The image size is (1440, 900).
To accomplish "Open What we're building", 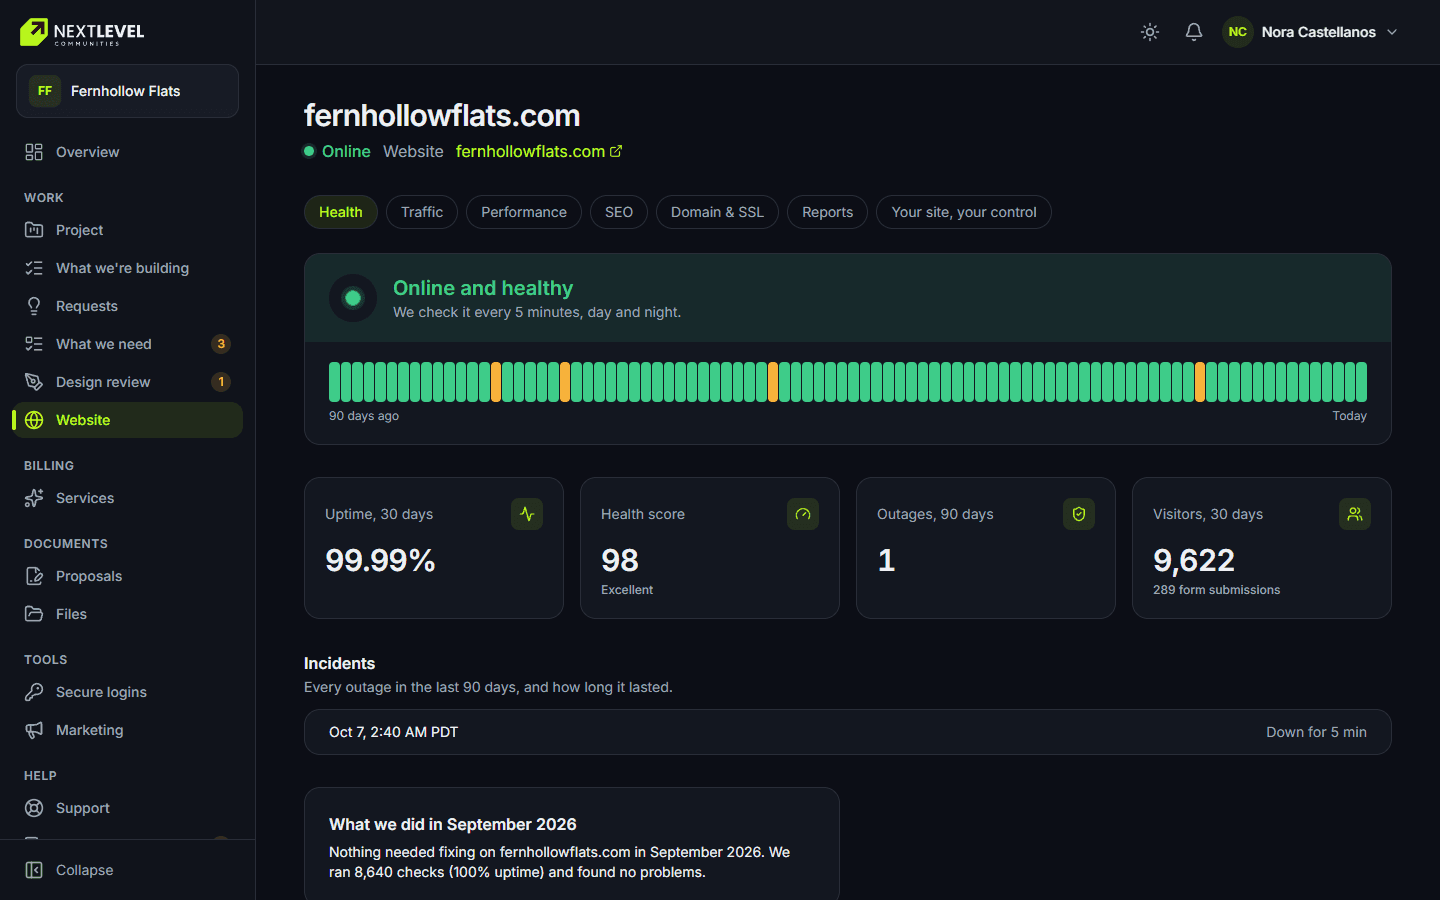I will point(127,268).
